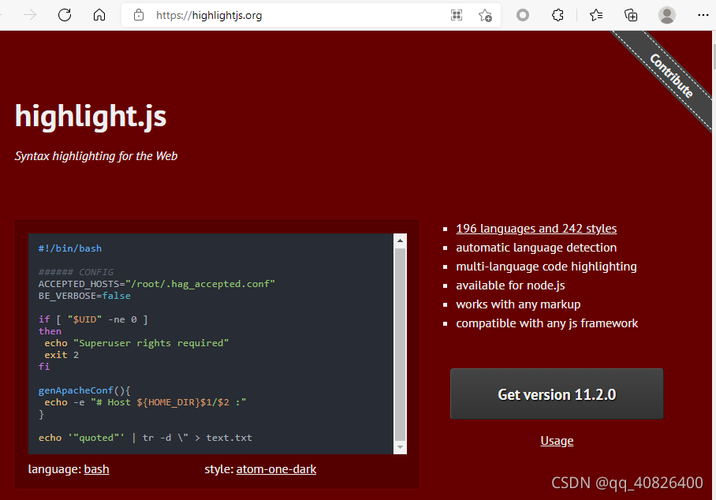Click the QR code icon in address bar
Viewport: 716px width, 500px height.
pos(456,15)
